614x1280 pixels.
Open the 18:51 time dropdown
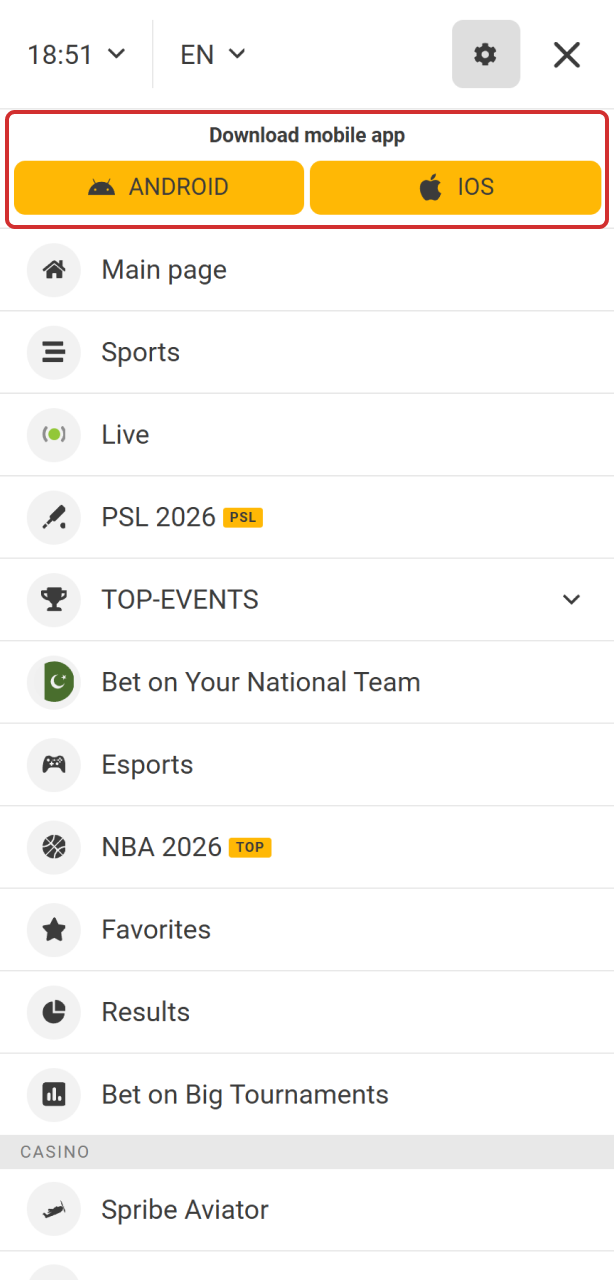pyautogui.click(x=77, y=54)
